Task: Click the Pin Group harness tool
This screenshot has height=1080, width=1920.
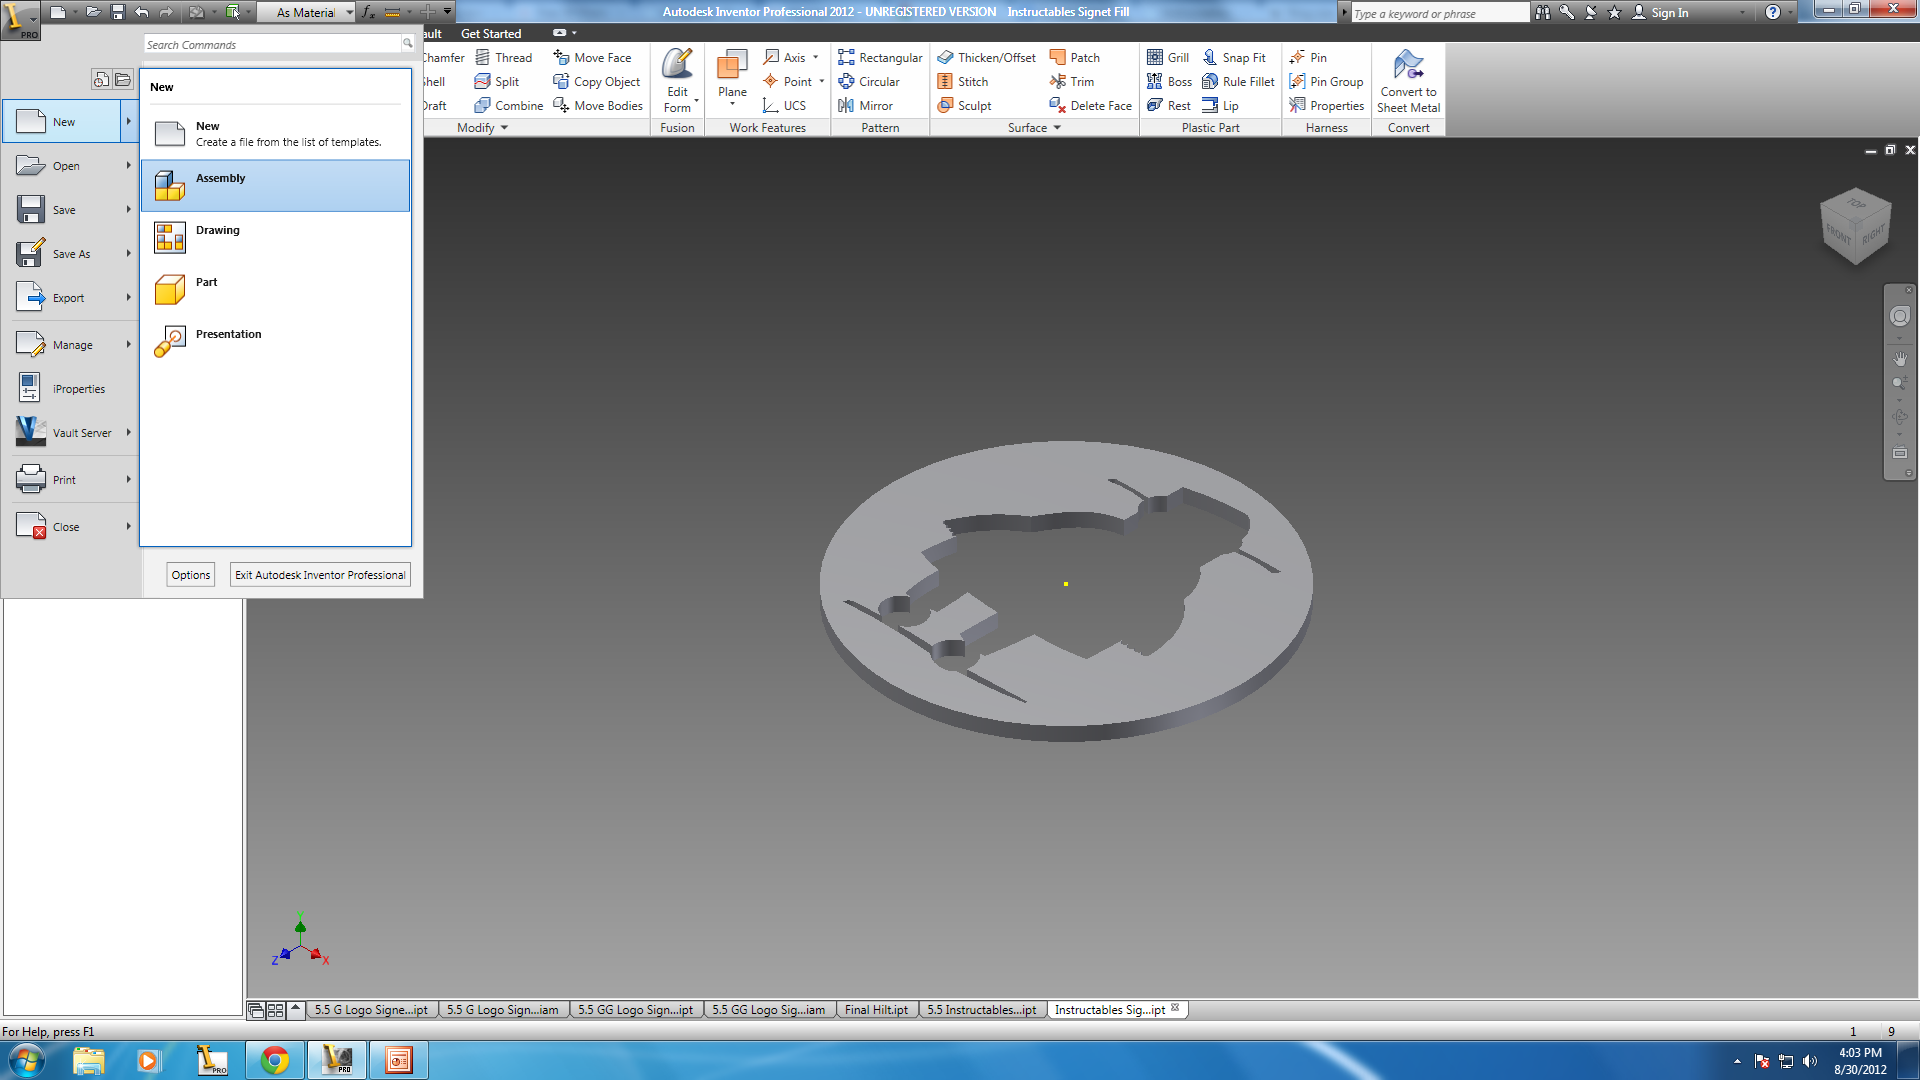Action: (1327, 82)
